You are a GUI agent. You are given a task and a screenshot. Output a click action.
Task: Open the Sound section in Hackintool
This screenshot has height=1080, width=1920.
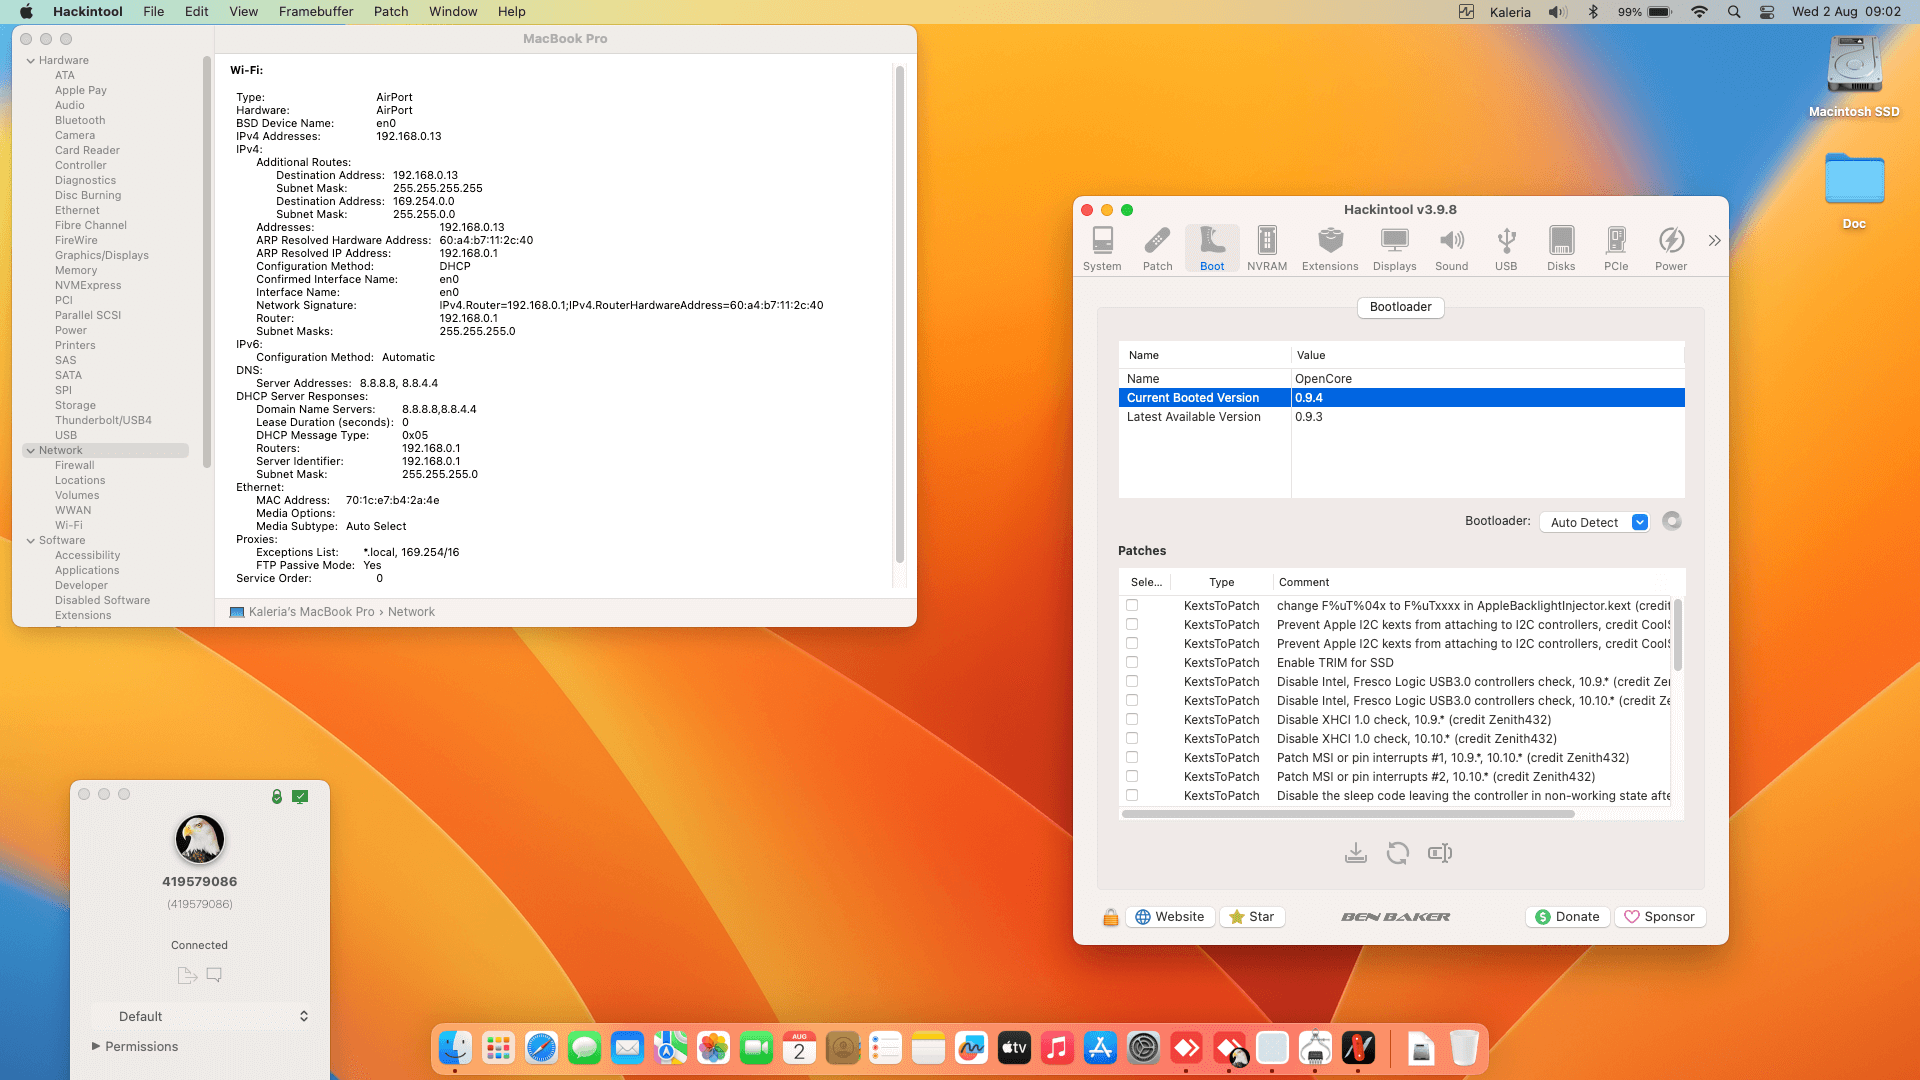coord(1452,247)
